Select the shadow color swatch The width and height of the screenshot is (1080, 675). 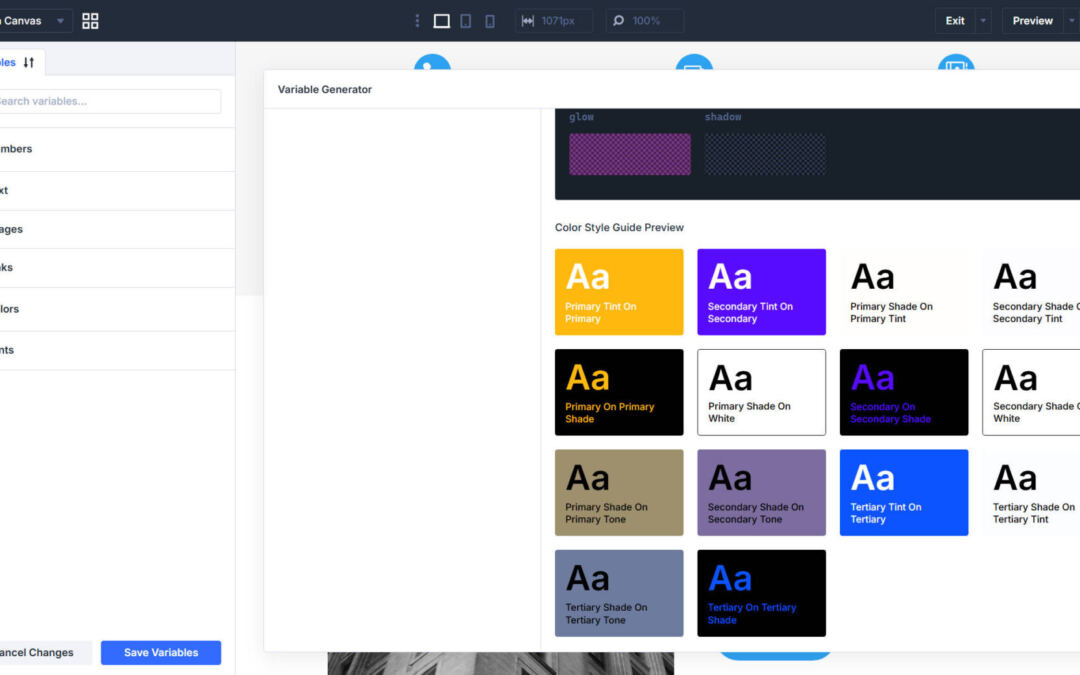pos(765,154)
